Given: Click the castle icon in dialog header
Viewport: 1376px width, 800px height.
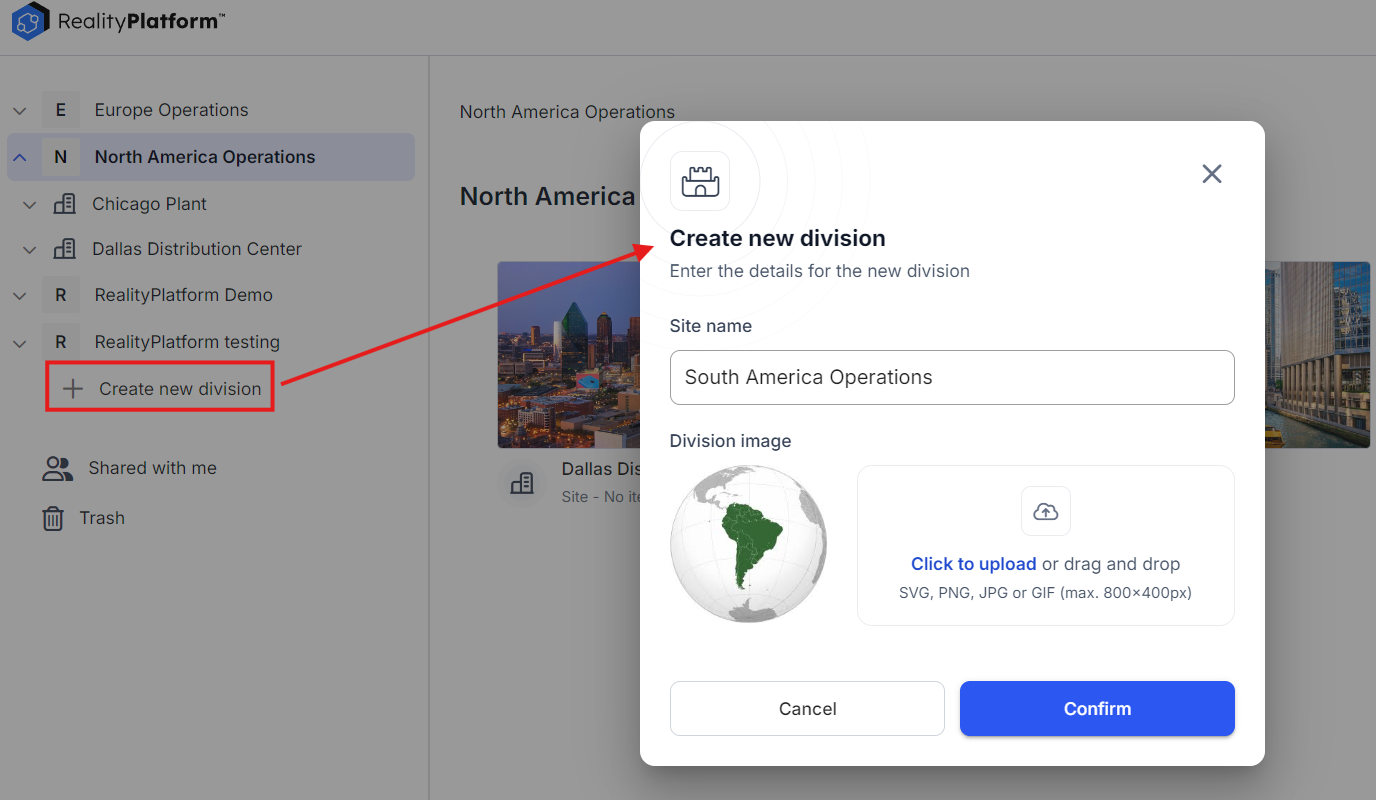Looking at the screenshot, I should [700, 181].
